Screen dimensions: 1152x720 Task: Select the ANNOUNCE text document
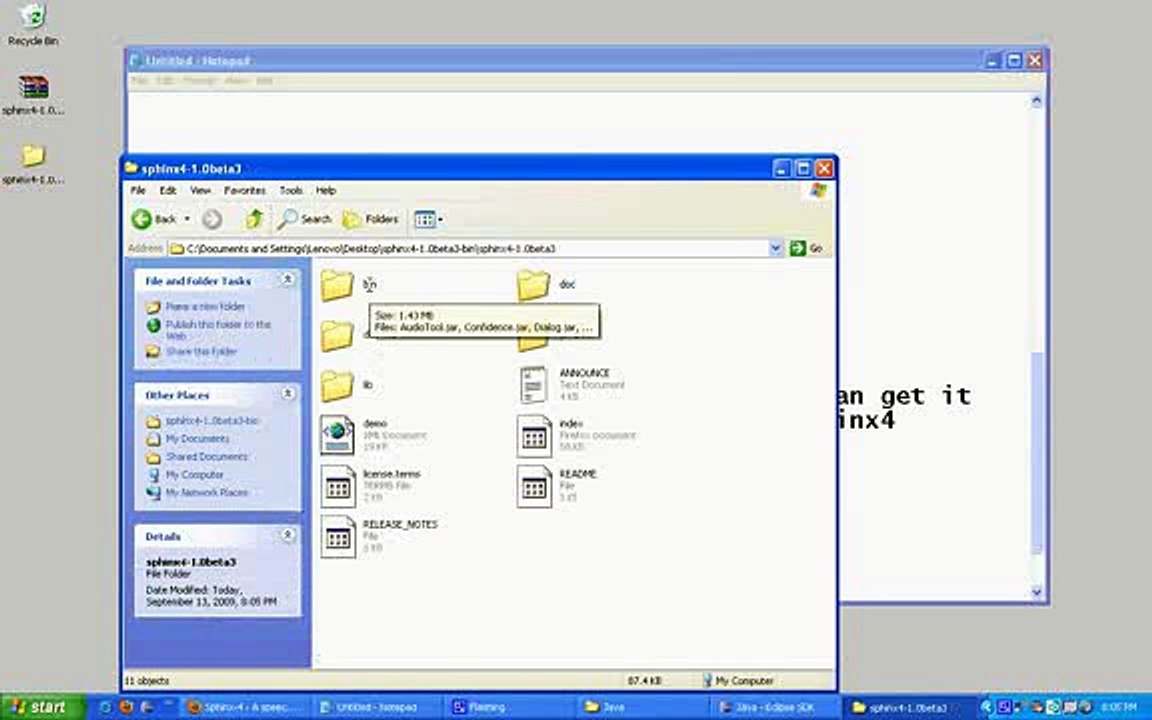[533, 385]
